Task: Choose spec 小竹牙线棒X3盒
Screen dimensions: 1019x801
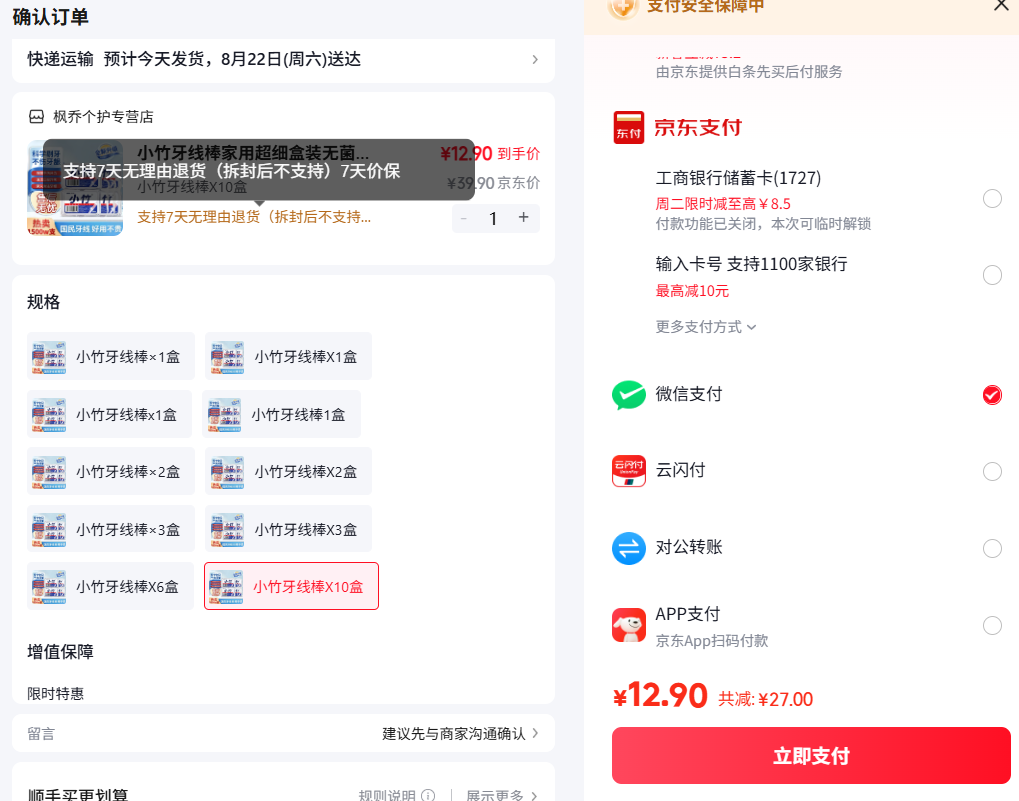Action: click(x=288, y=529)
